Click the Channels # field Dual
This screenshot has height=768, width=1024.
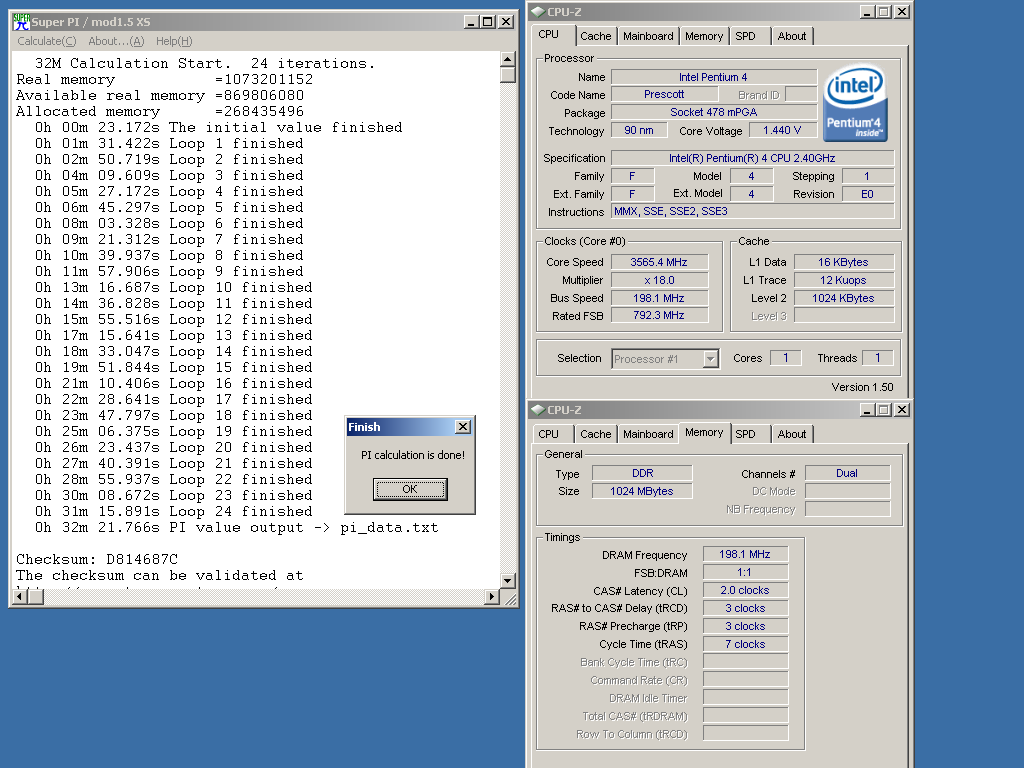click(847, 473)
